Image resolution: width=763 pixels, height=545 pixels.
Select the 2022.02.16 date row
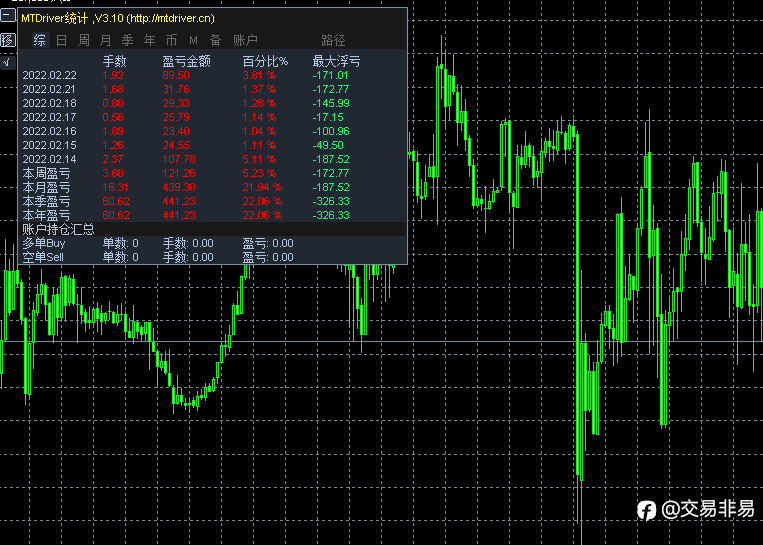(50, 131)
